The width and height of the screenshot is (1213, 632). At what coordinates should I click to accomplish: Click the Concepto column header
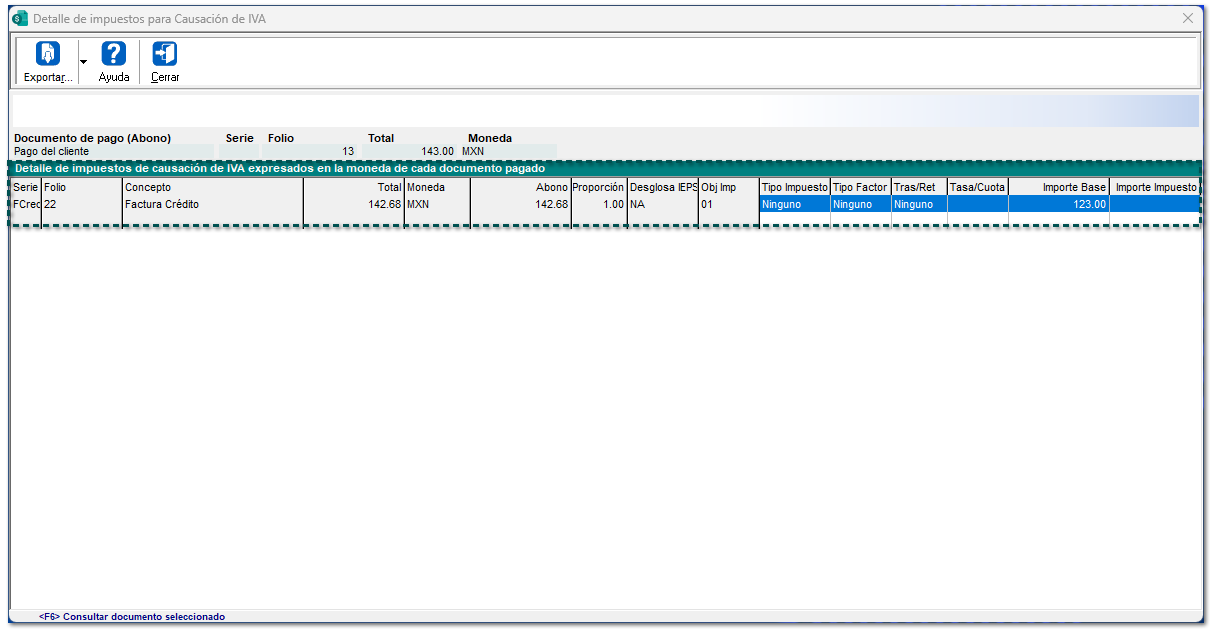pos(212,187)
